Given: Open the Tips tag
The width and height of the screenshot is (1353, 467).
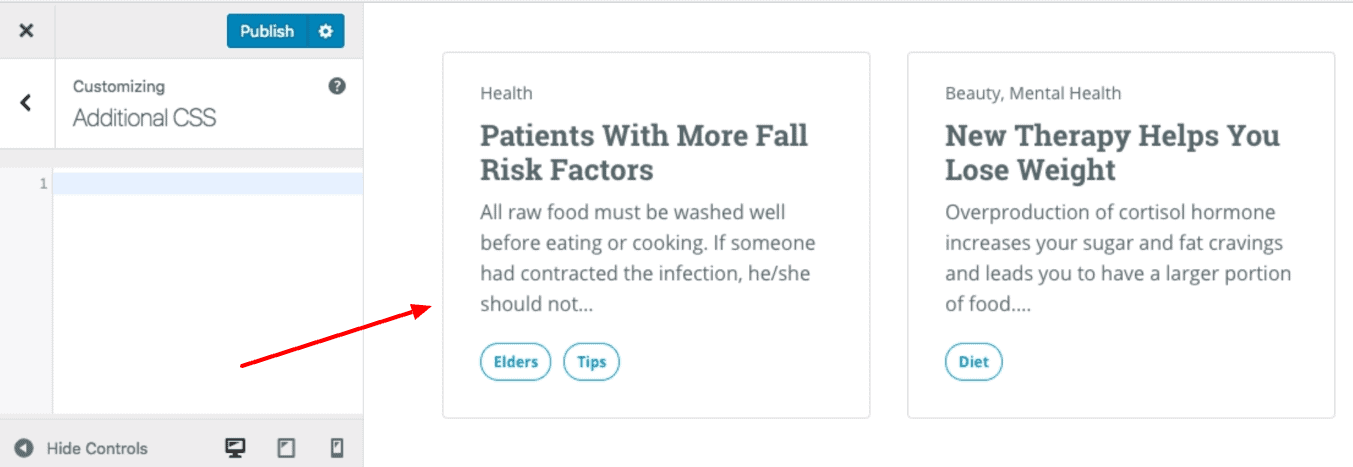Looking at the screenshot, I should [592, 362].
